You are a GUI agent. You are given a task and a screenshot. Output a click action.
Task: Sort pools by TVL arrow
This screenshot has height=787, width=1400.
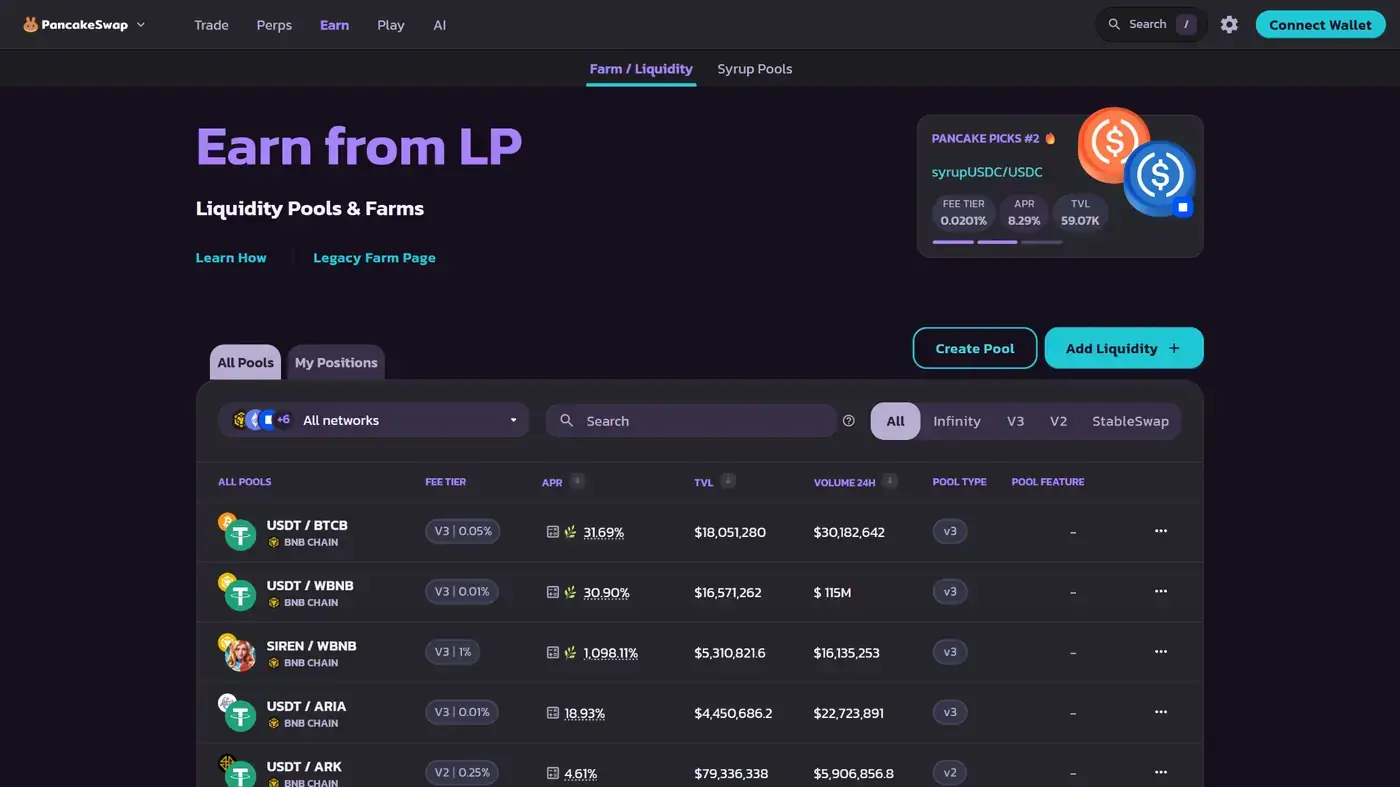tap(728, 481)
